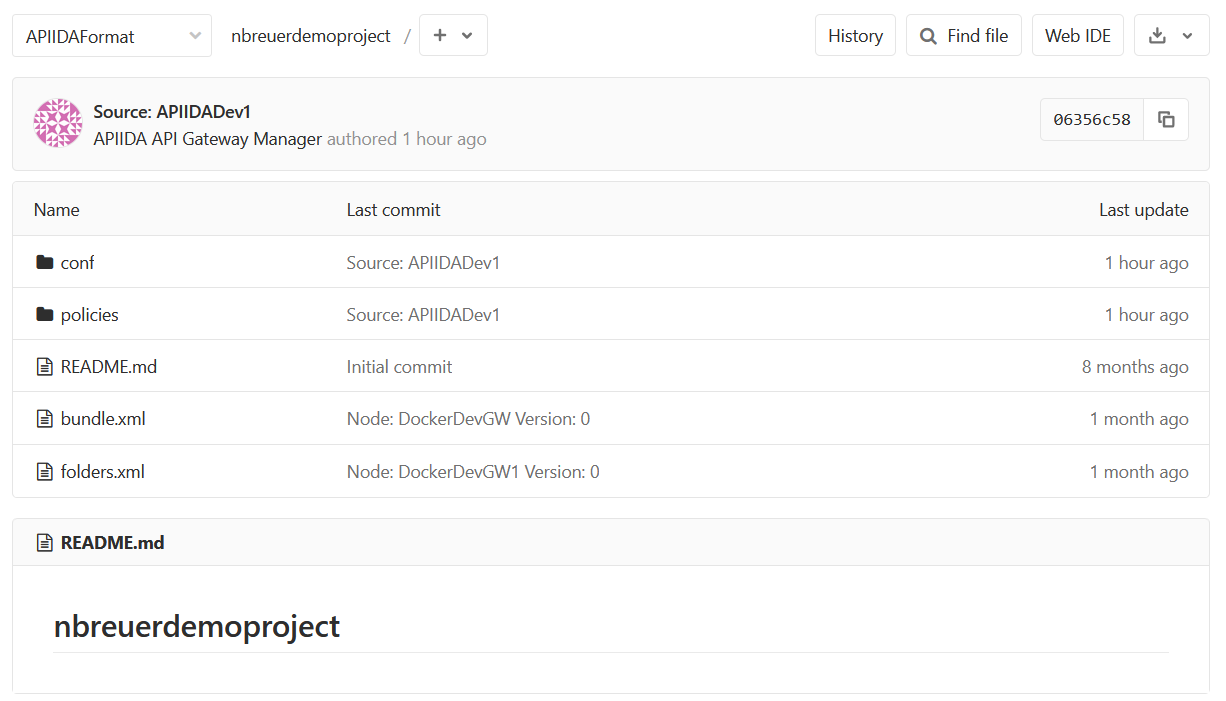Click the magnifier icon inside Find file
This screenshot has height=701, width=1226.
(927, 35)
